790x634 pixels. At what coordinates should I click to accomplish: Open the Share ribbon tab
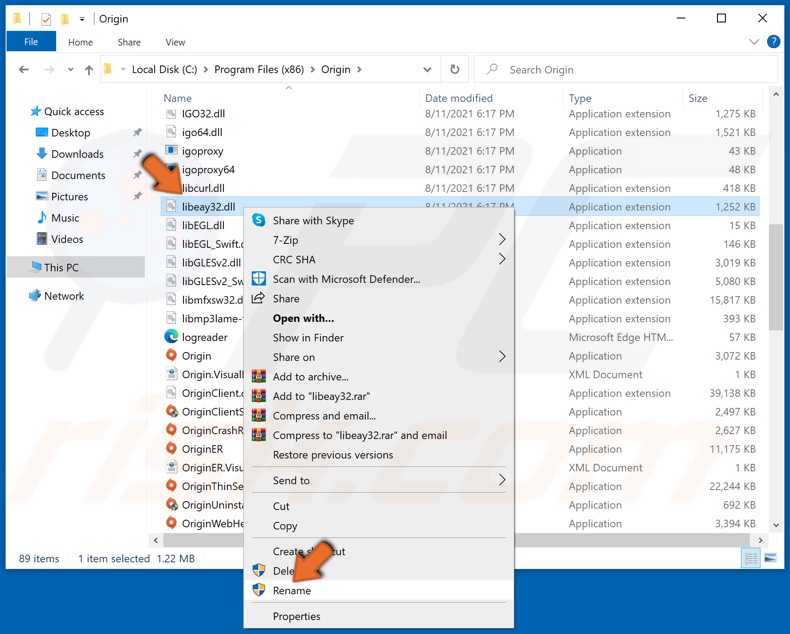(x=129, y=42)
